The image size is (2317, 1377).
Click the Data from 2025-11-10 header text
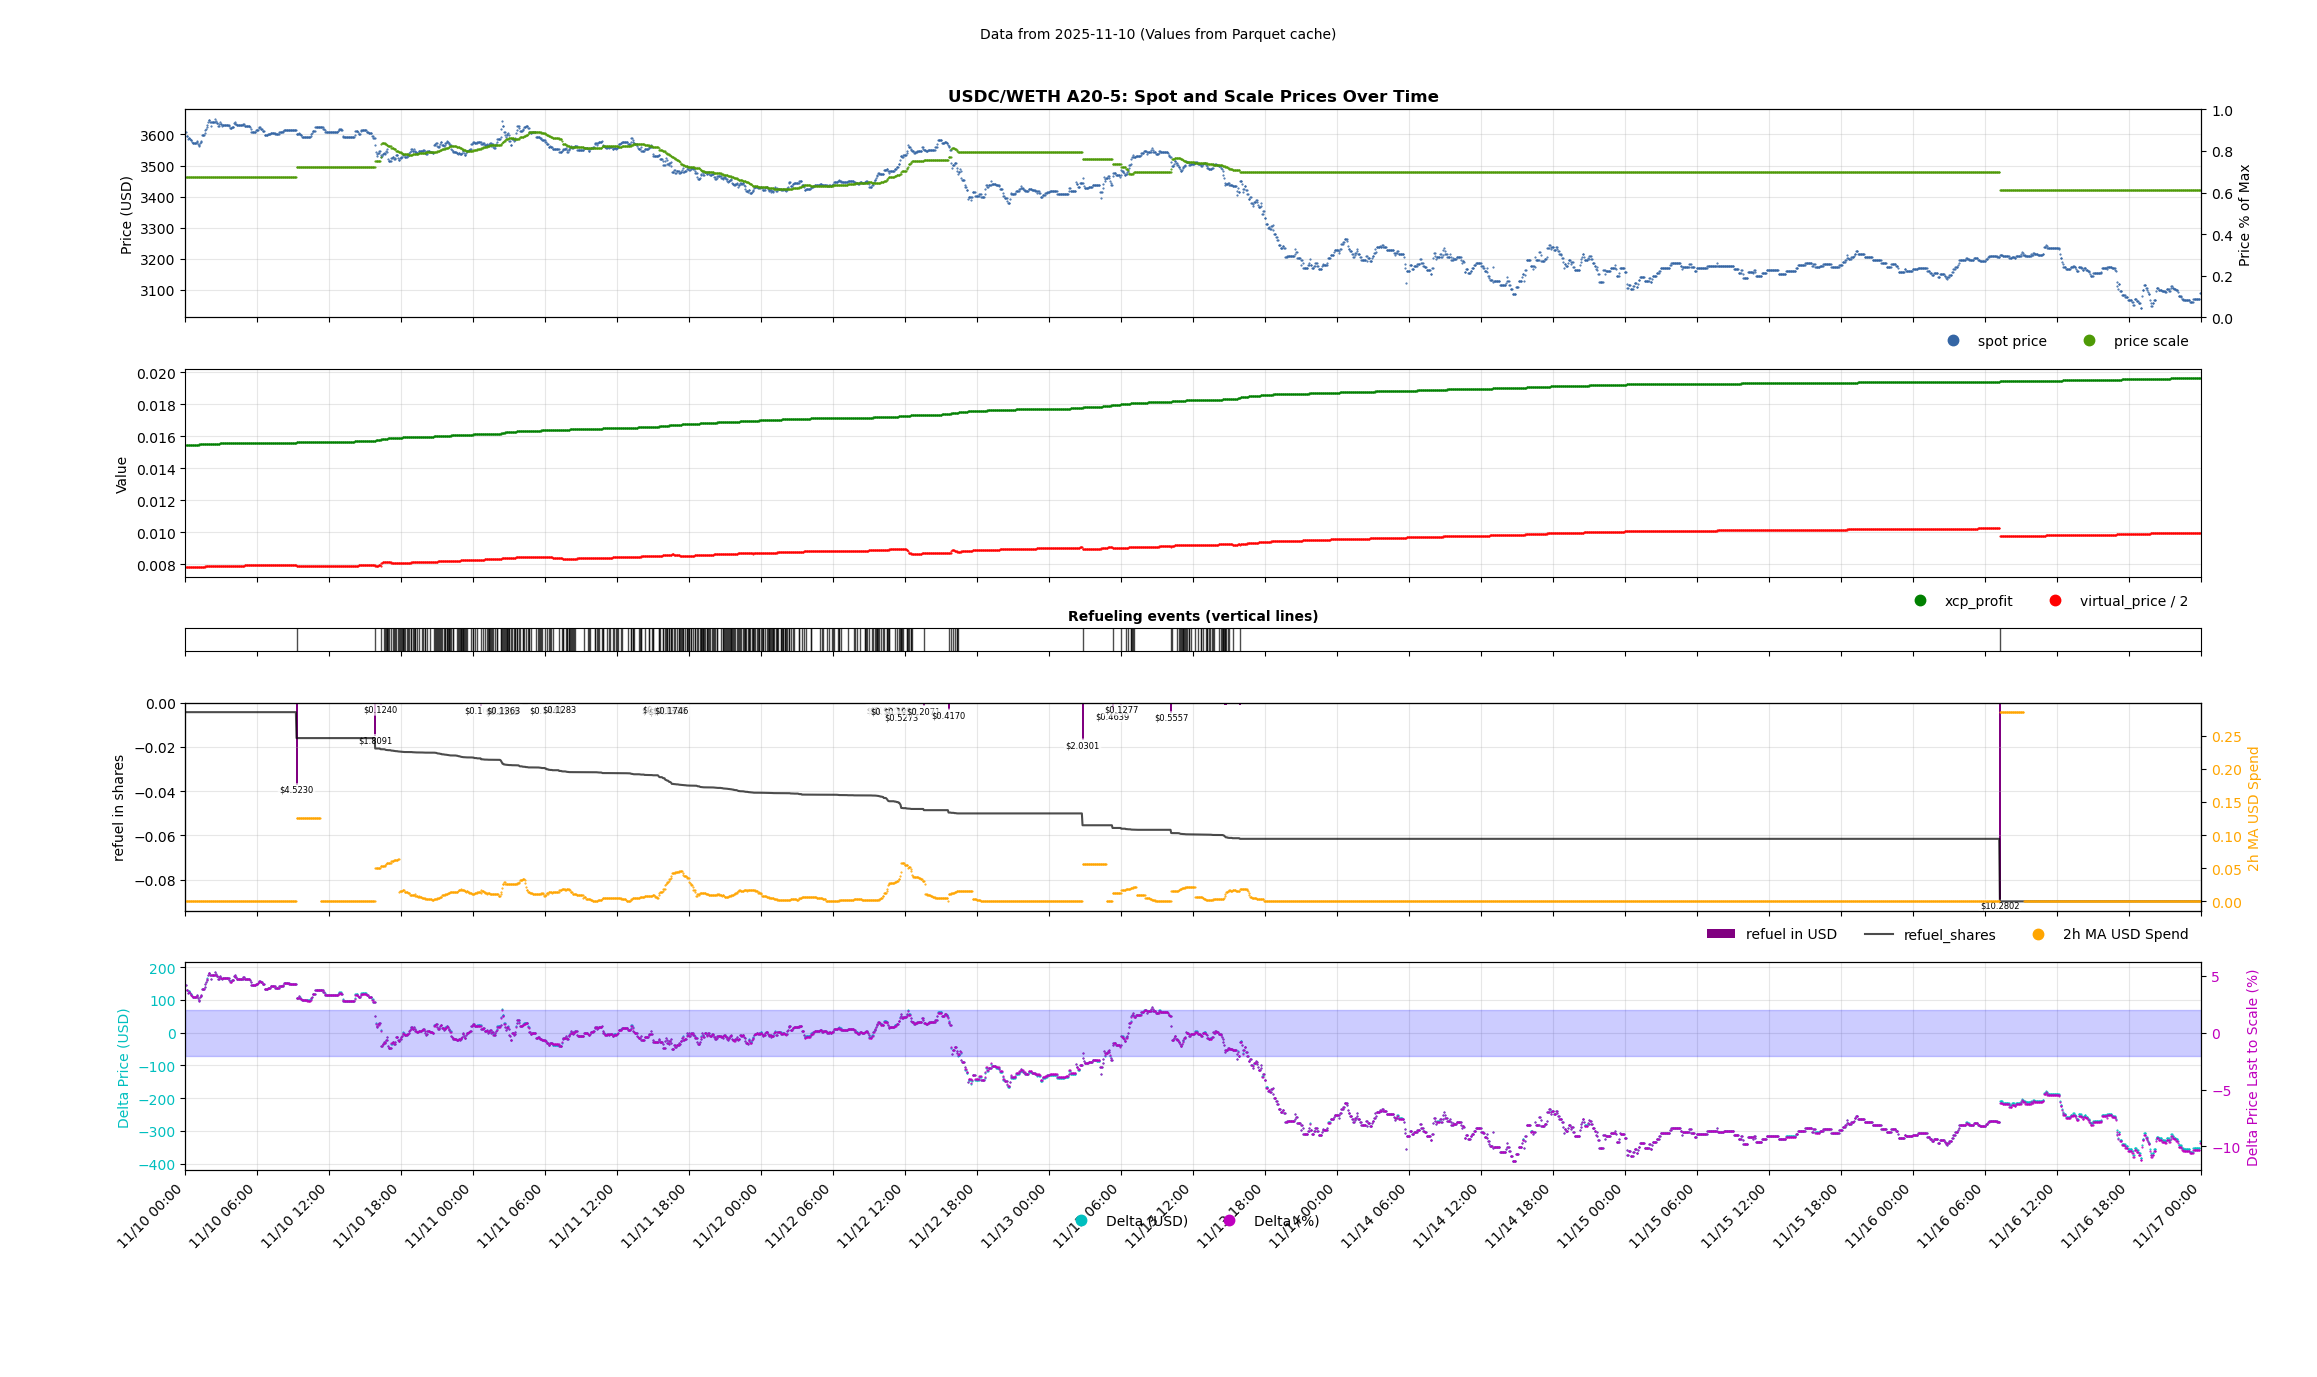pyautogui.click(x=1157, y=34)
